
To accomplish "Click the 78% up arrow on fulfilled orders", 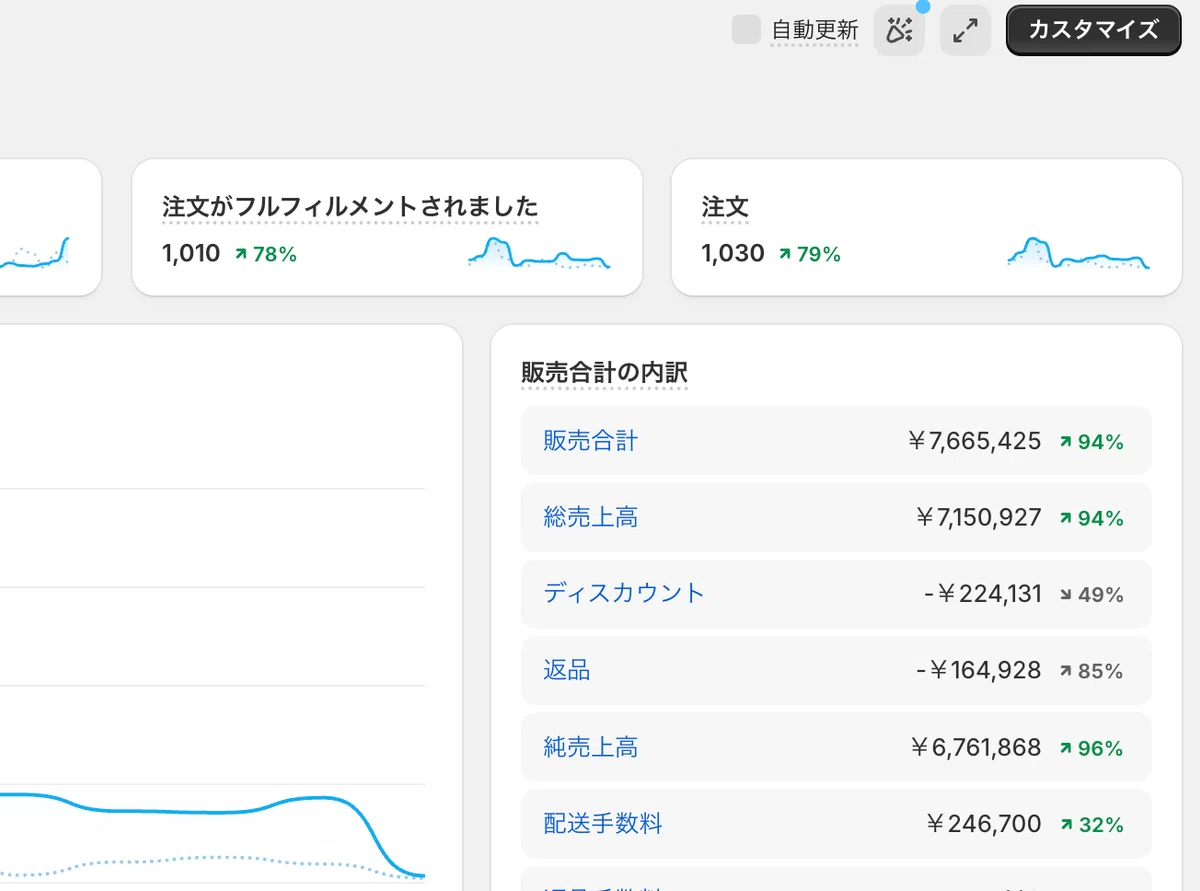I will 241,255.
